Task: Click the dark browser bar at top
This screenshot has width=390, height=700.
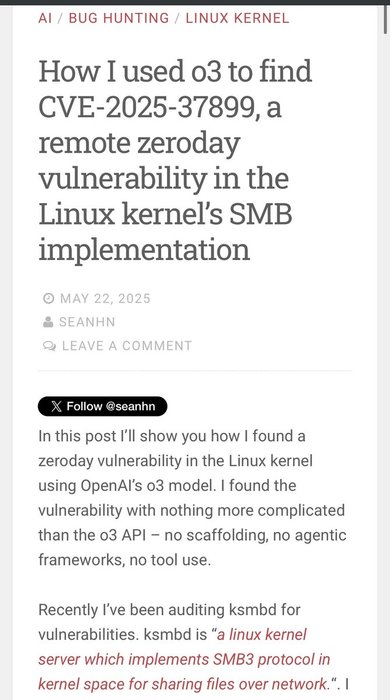Action: [x=195, y=2]
